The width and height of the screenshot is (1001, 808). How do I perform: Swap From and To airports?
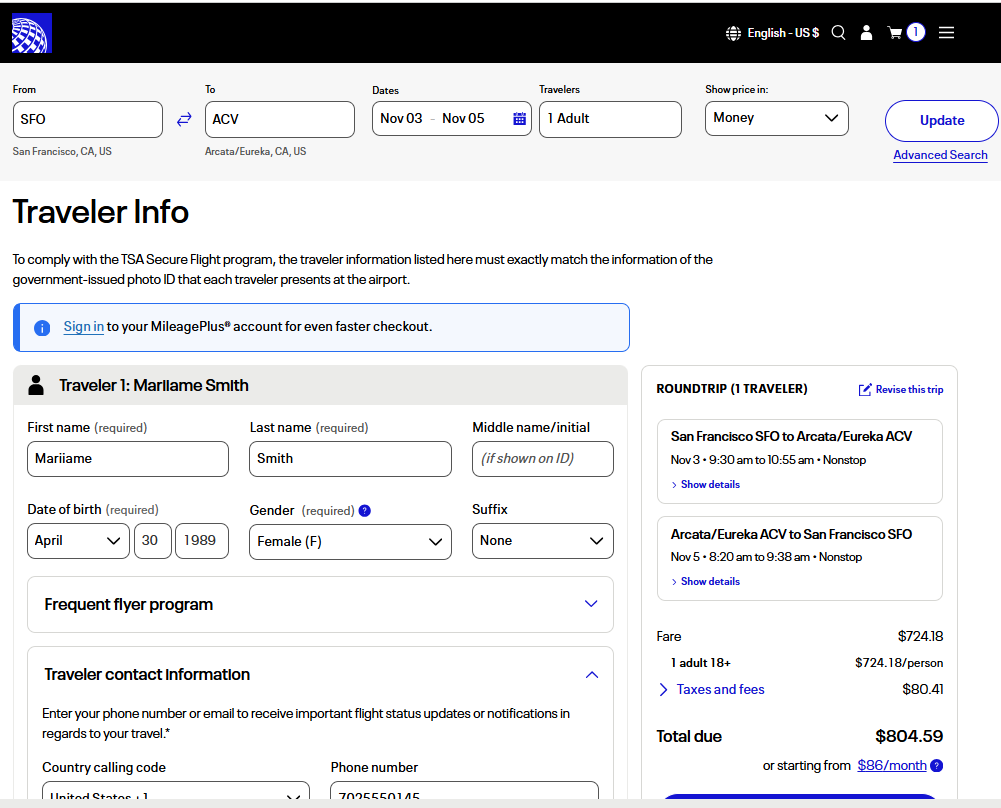(x=184, y=119)
